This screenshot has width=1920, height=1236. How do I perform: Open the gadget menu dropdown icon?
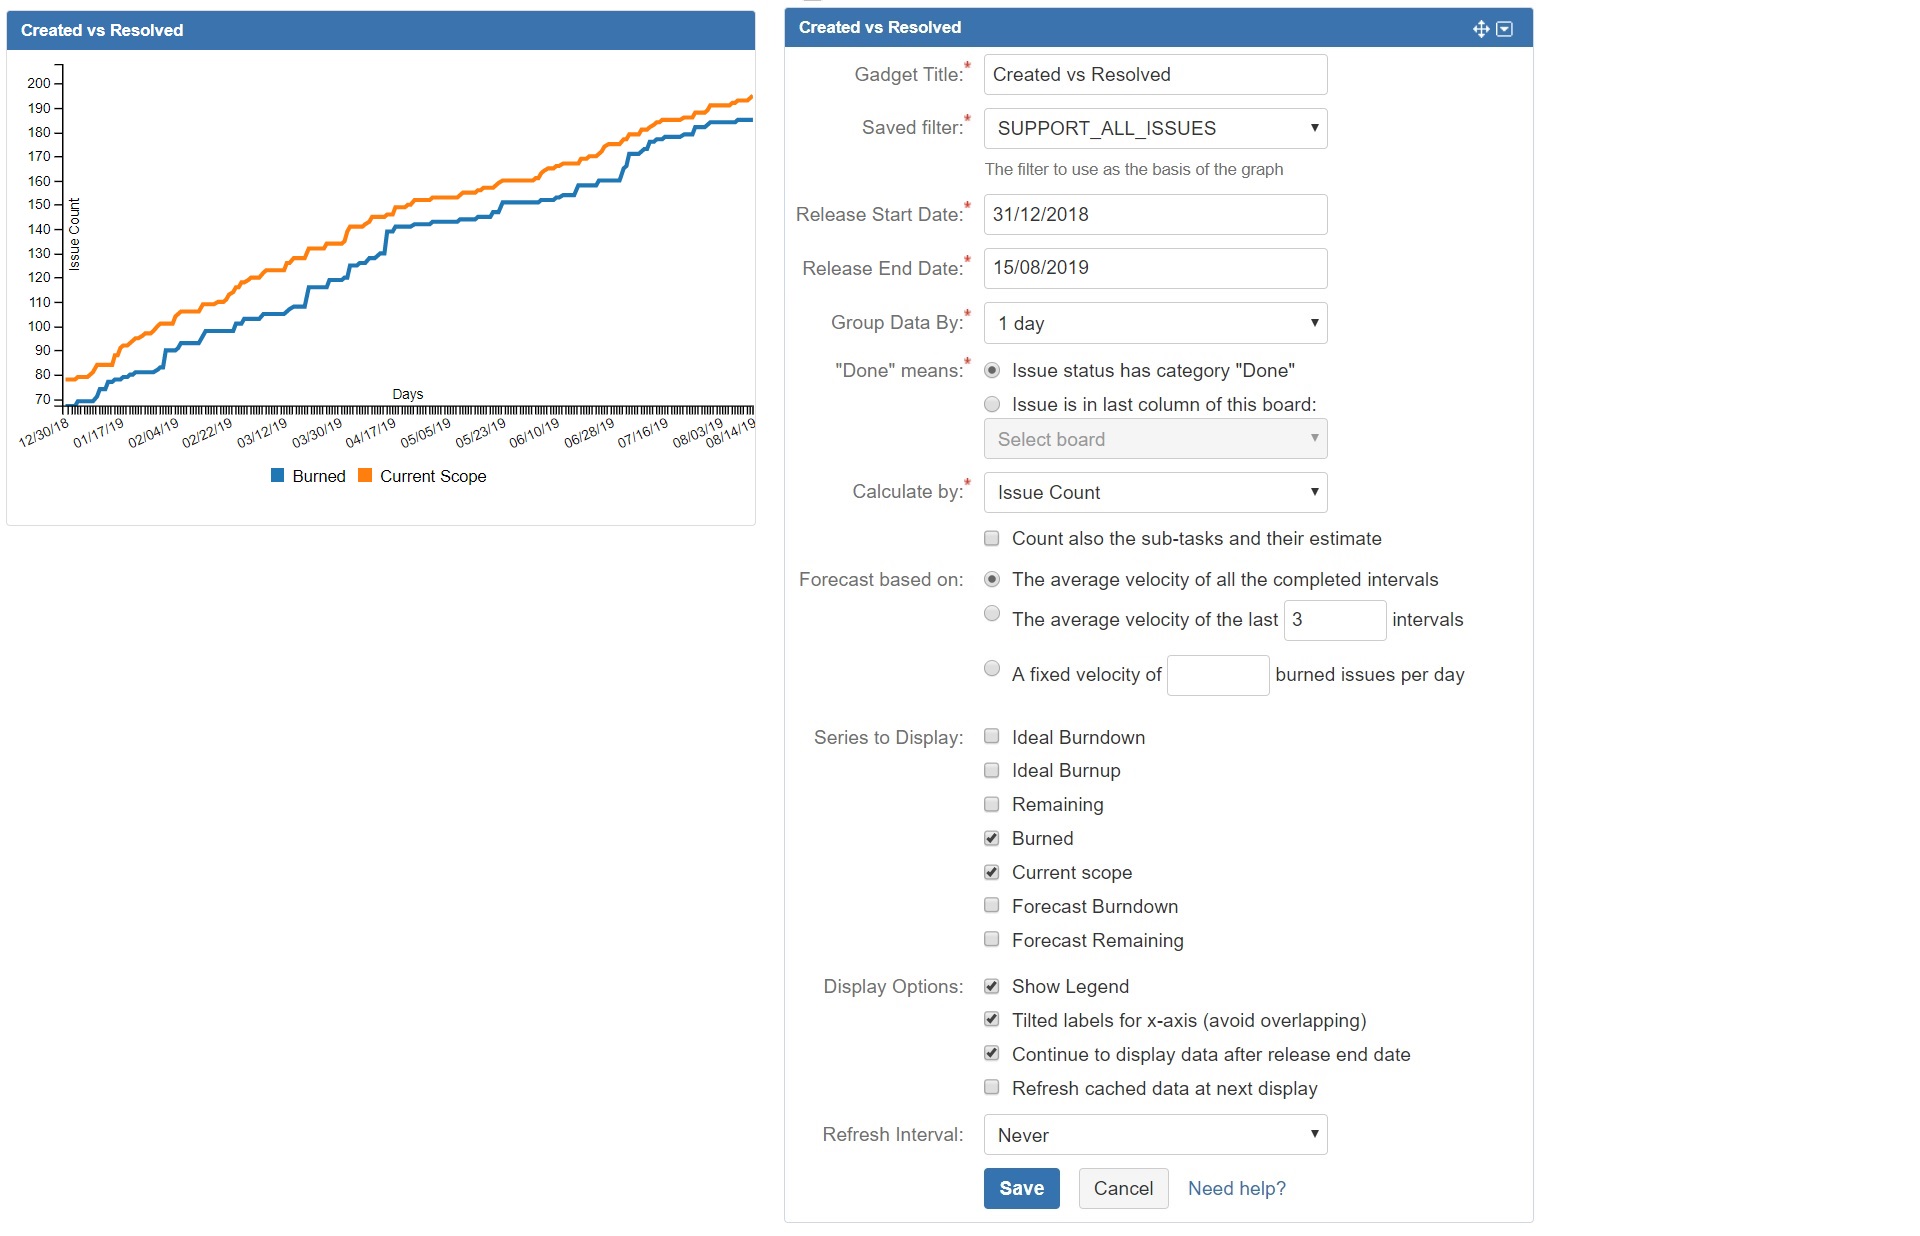pyautogui.click(x=1504, y=29)
